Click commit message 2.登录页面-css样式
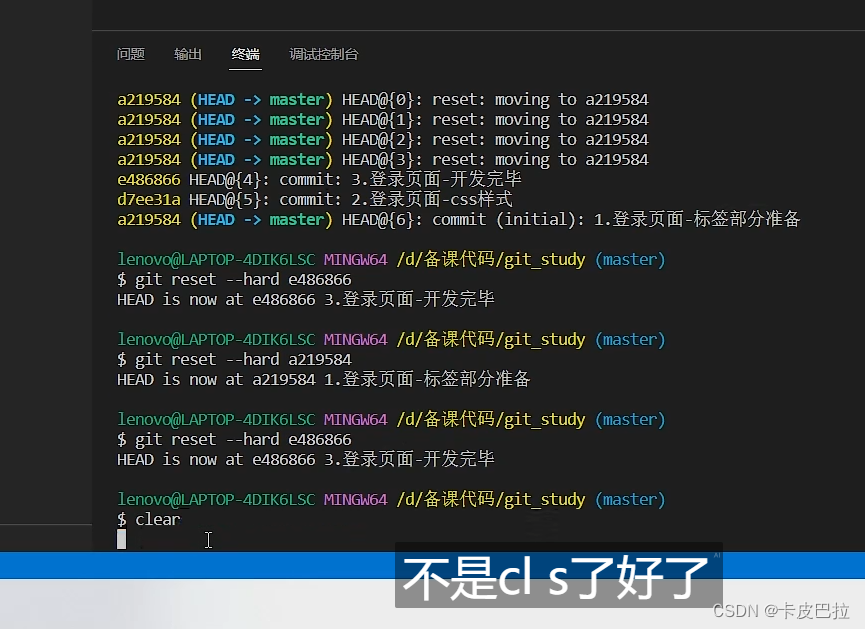The image size is (865, 629). [x=432, y=199]
